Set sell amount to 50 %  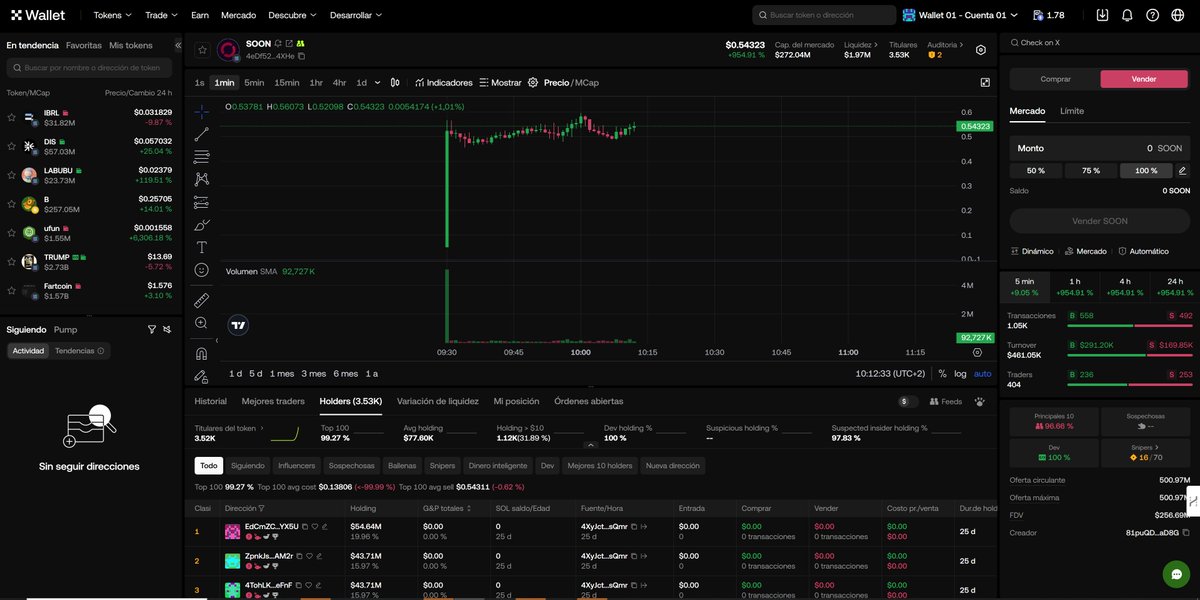1036,170
